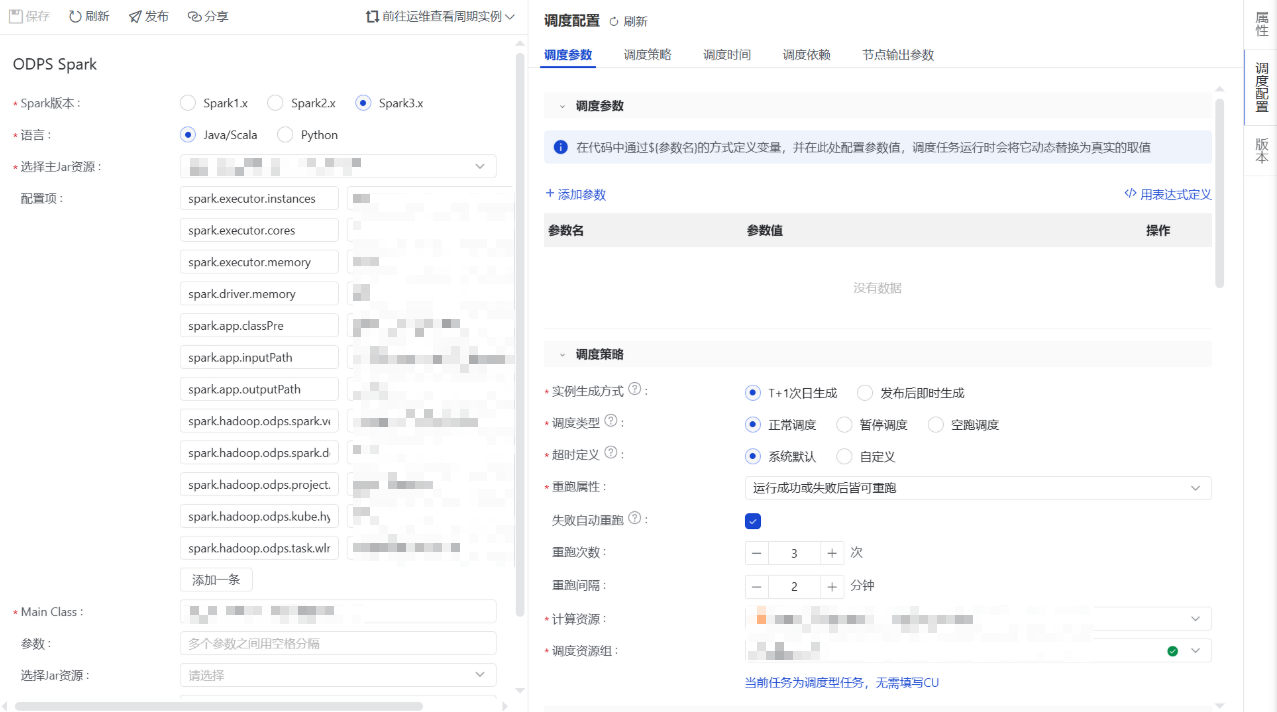Viewport: 1277px width, 712px height.
Task: Increase 重跑次数 with plus button
Action: [x=832, y=553]
